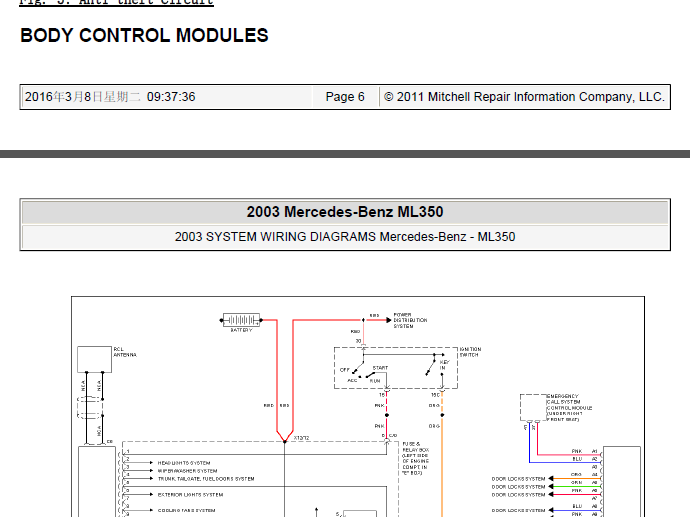Click the RCL ANTENNA label
The width and height of the screenshot is (690, 517).
pyautogui.click(x=125, y=352)
